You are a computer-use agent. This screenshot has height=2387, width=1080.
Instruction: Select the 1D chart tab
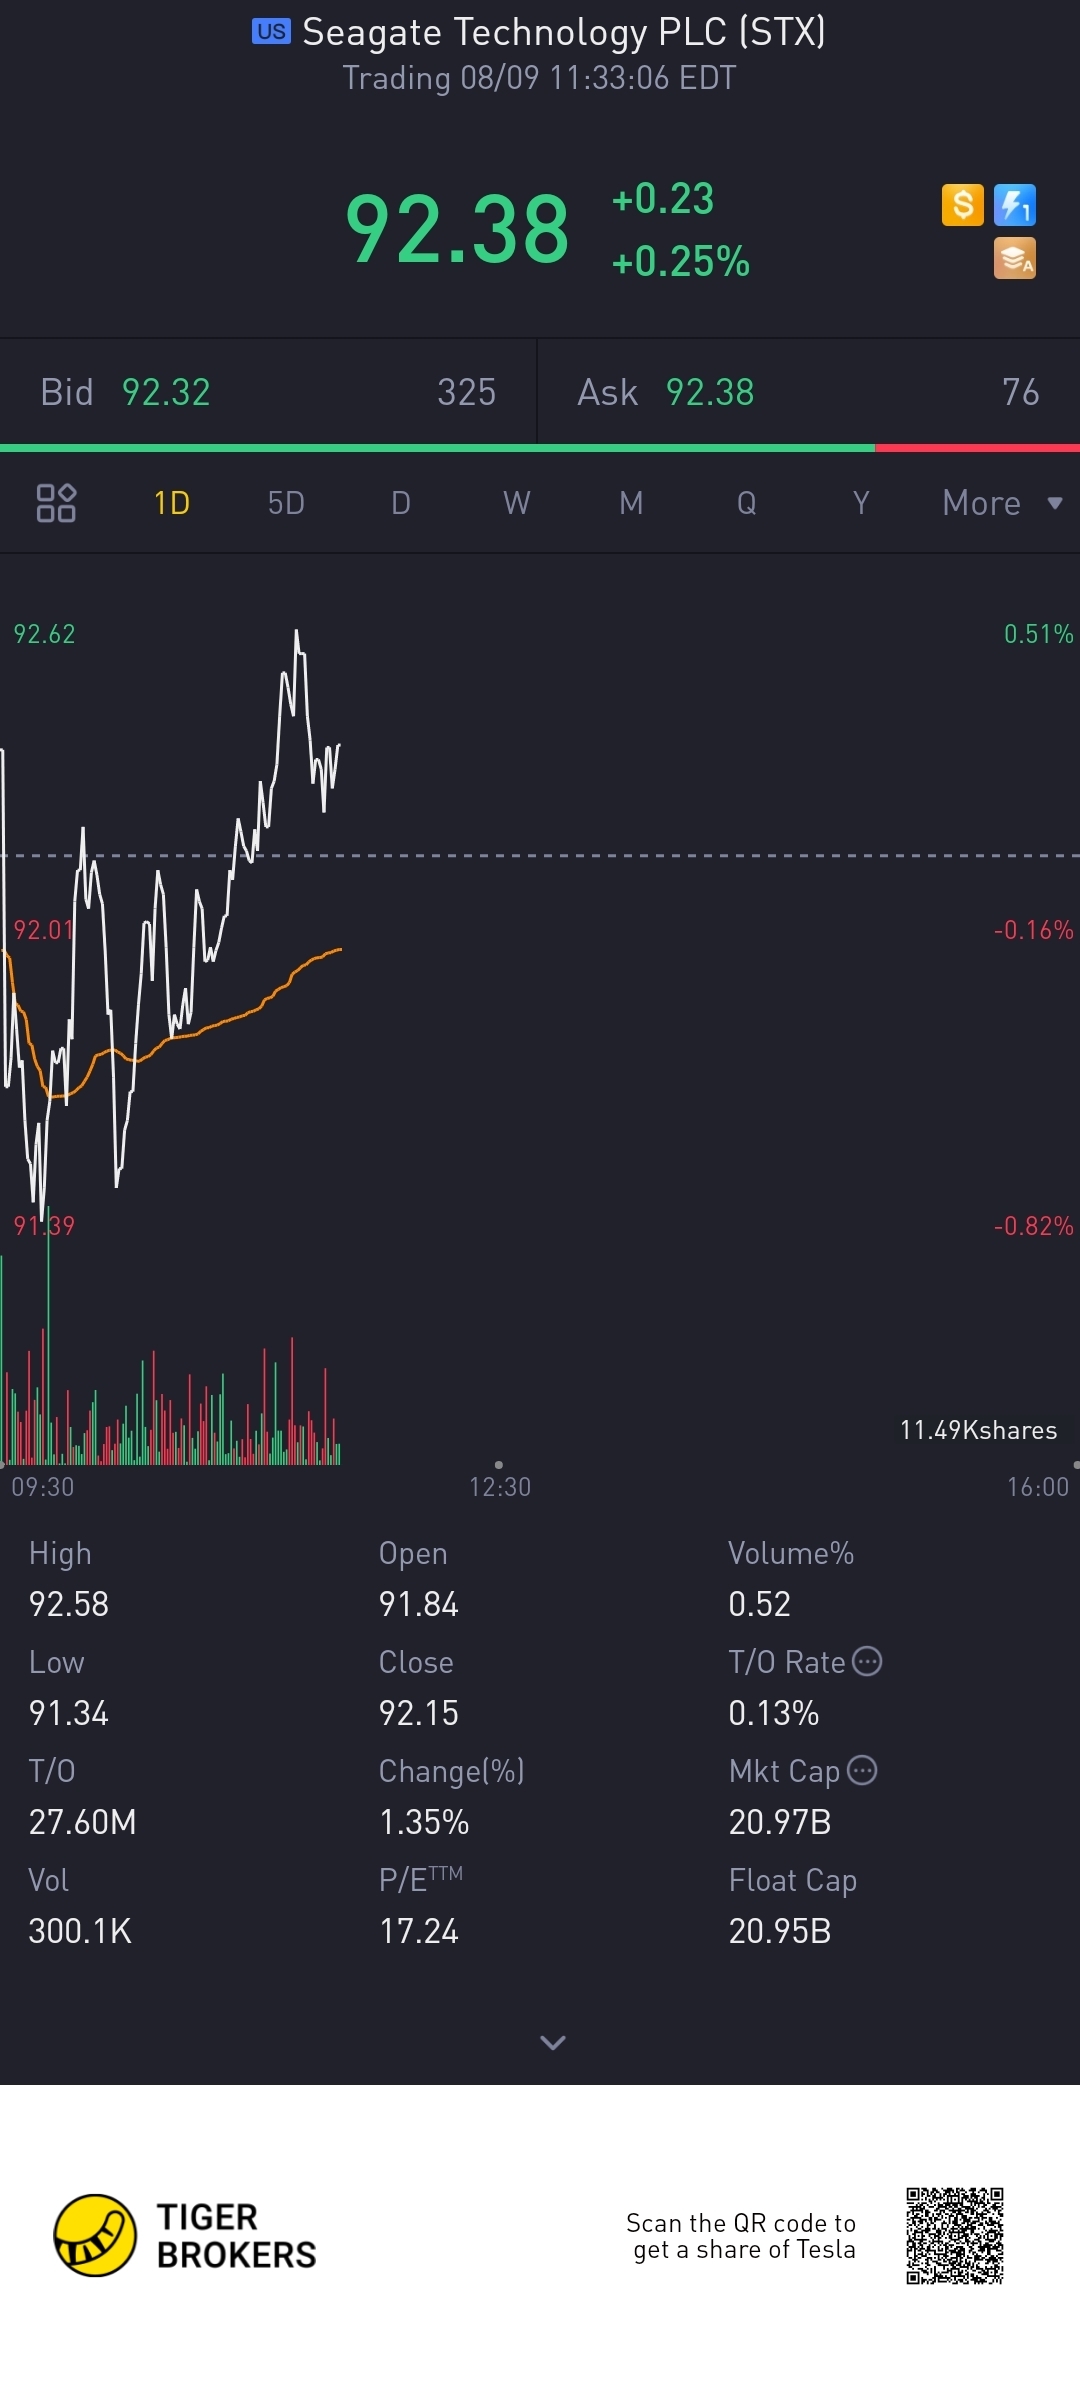click(172, 503)
